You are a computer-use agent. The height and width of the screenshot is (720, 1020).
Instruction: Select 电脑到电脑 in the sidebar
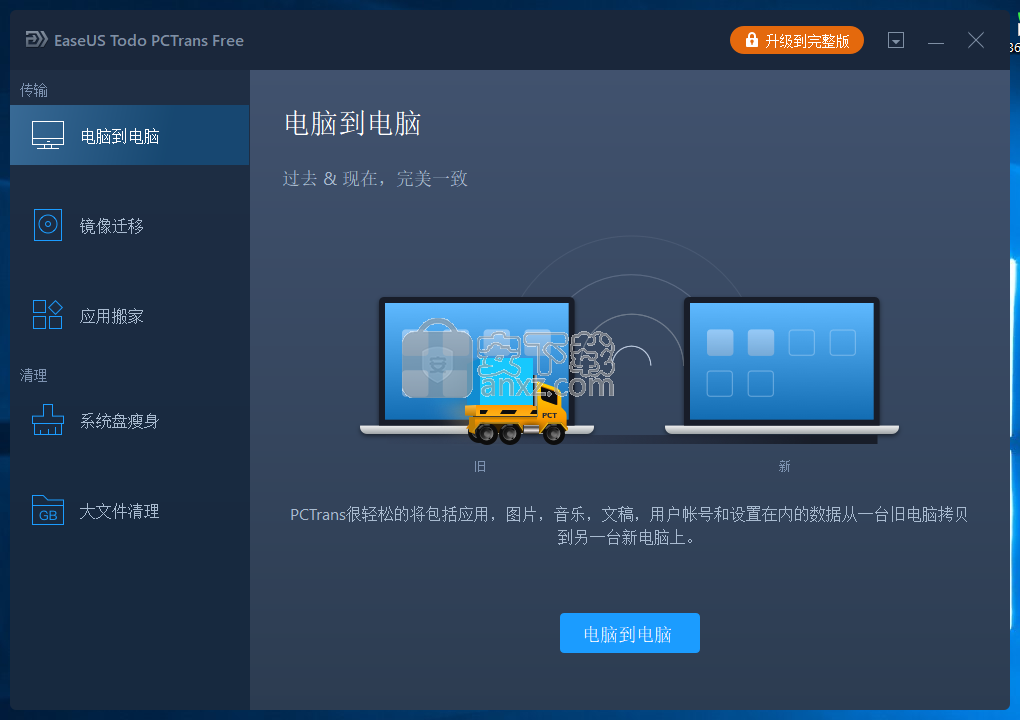coord(129,135)
